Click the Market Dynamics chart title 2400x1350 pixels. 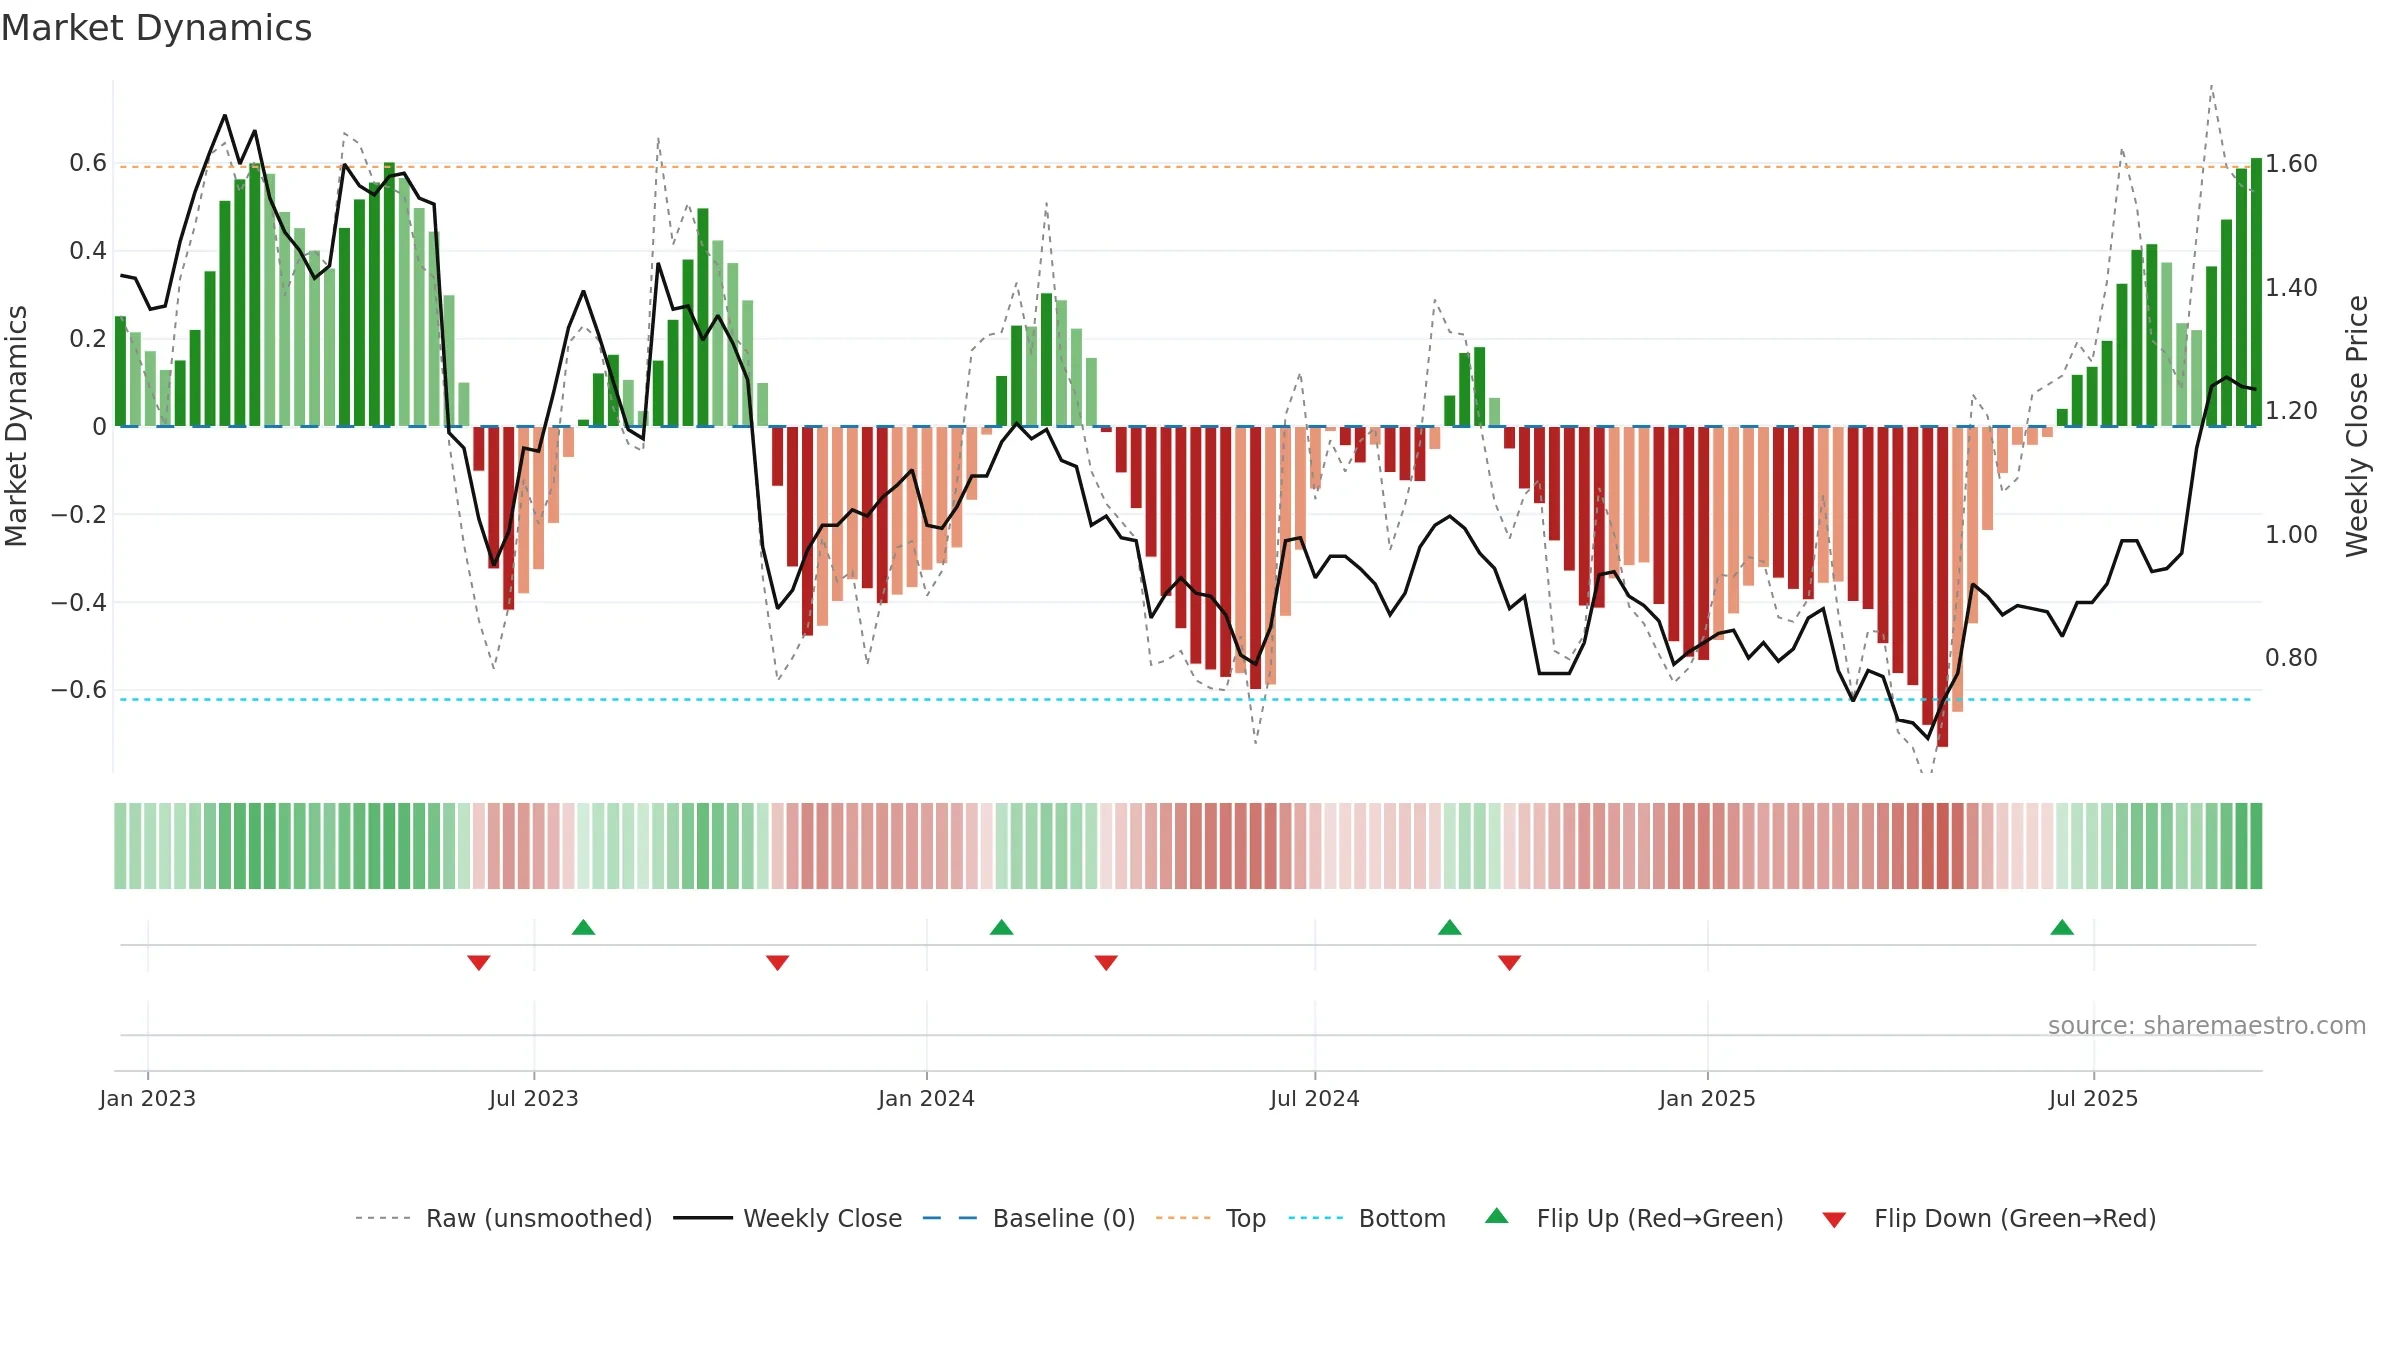[x=157, y=28]
